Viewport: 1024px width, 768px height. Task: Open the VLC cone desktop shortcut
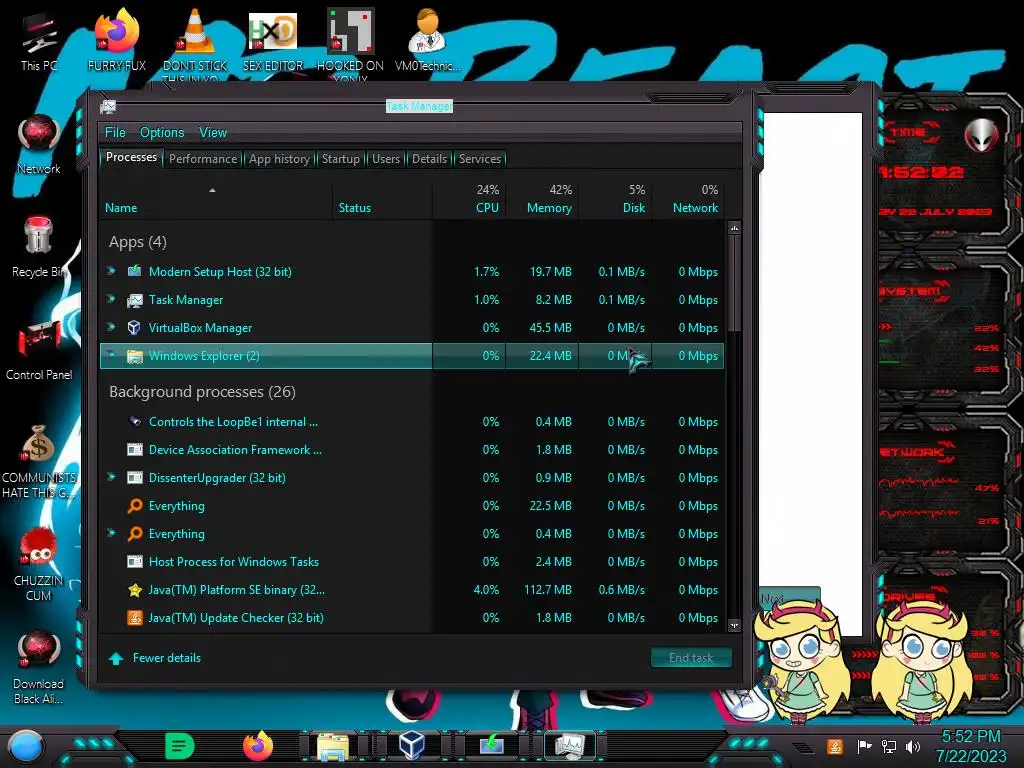point(195,40)
